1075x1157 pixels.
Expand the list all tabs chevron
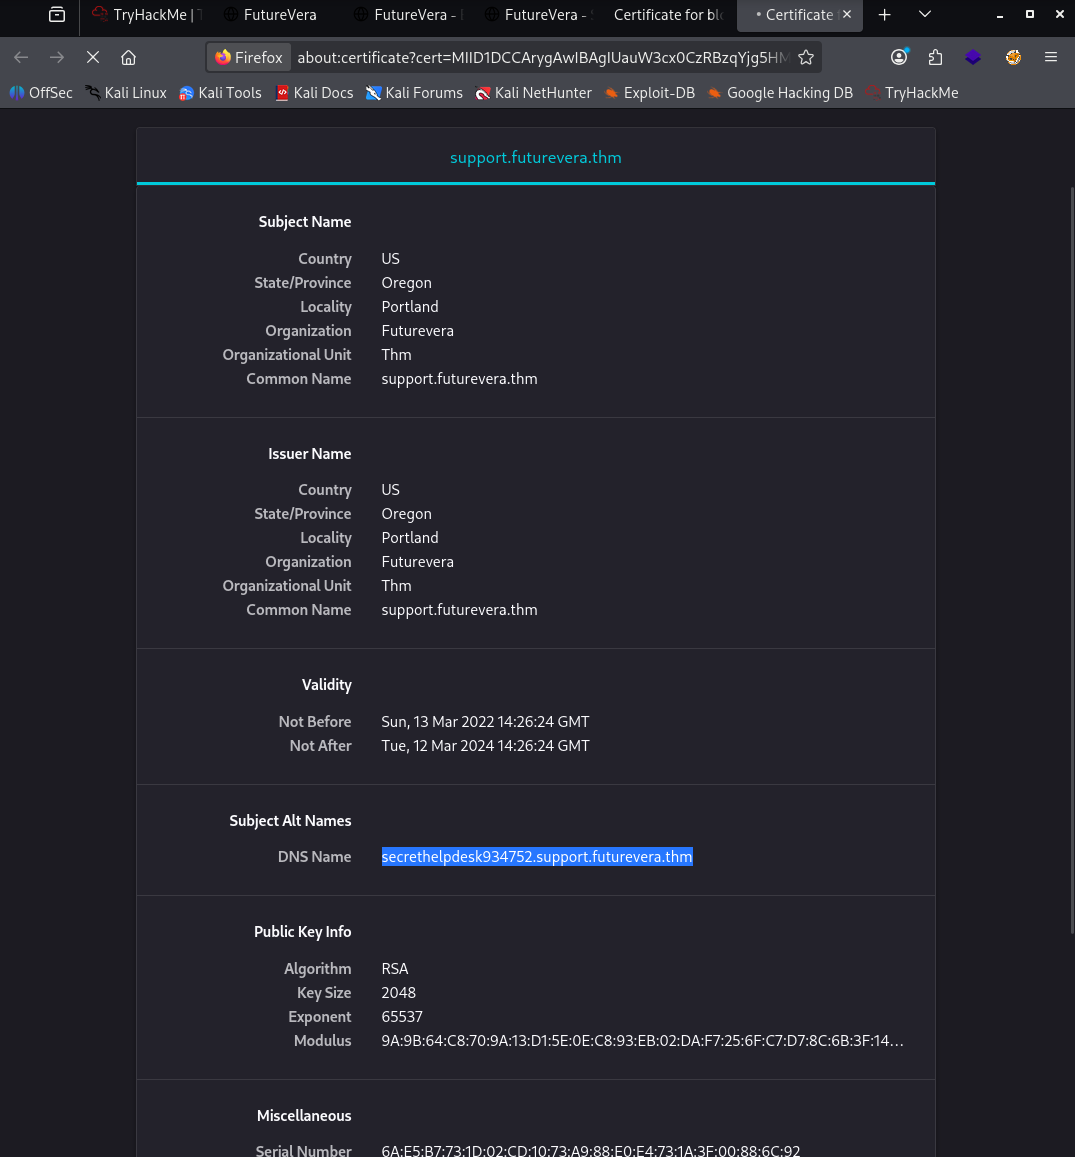pos(925,14)
